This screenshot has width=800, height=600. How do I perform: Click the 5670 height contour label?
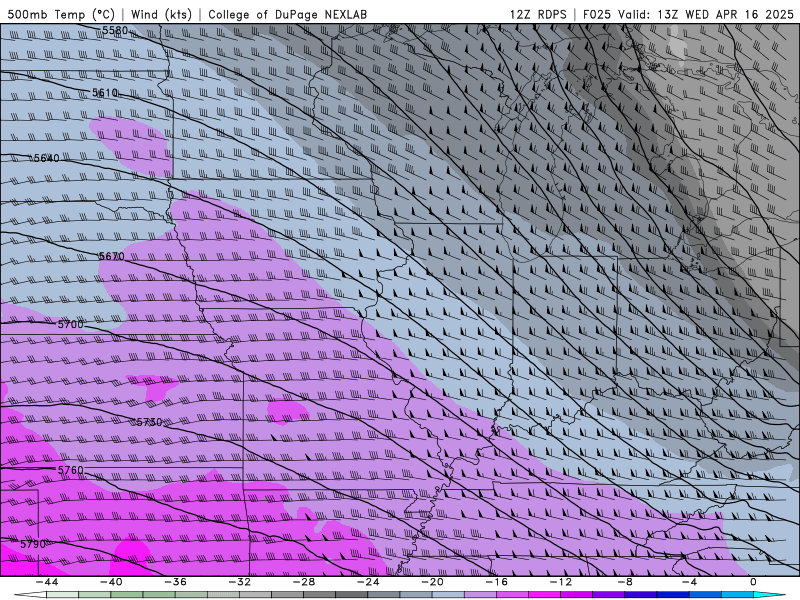pyautogui.click(x=111, y=256)
